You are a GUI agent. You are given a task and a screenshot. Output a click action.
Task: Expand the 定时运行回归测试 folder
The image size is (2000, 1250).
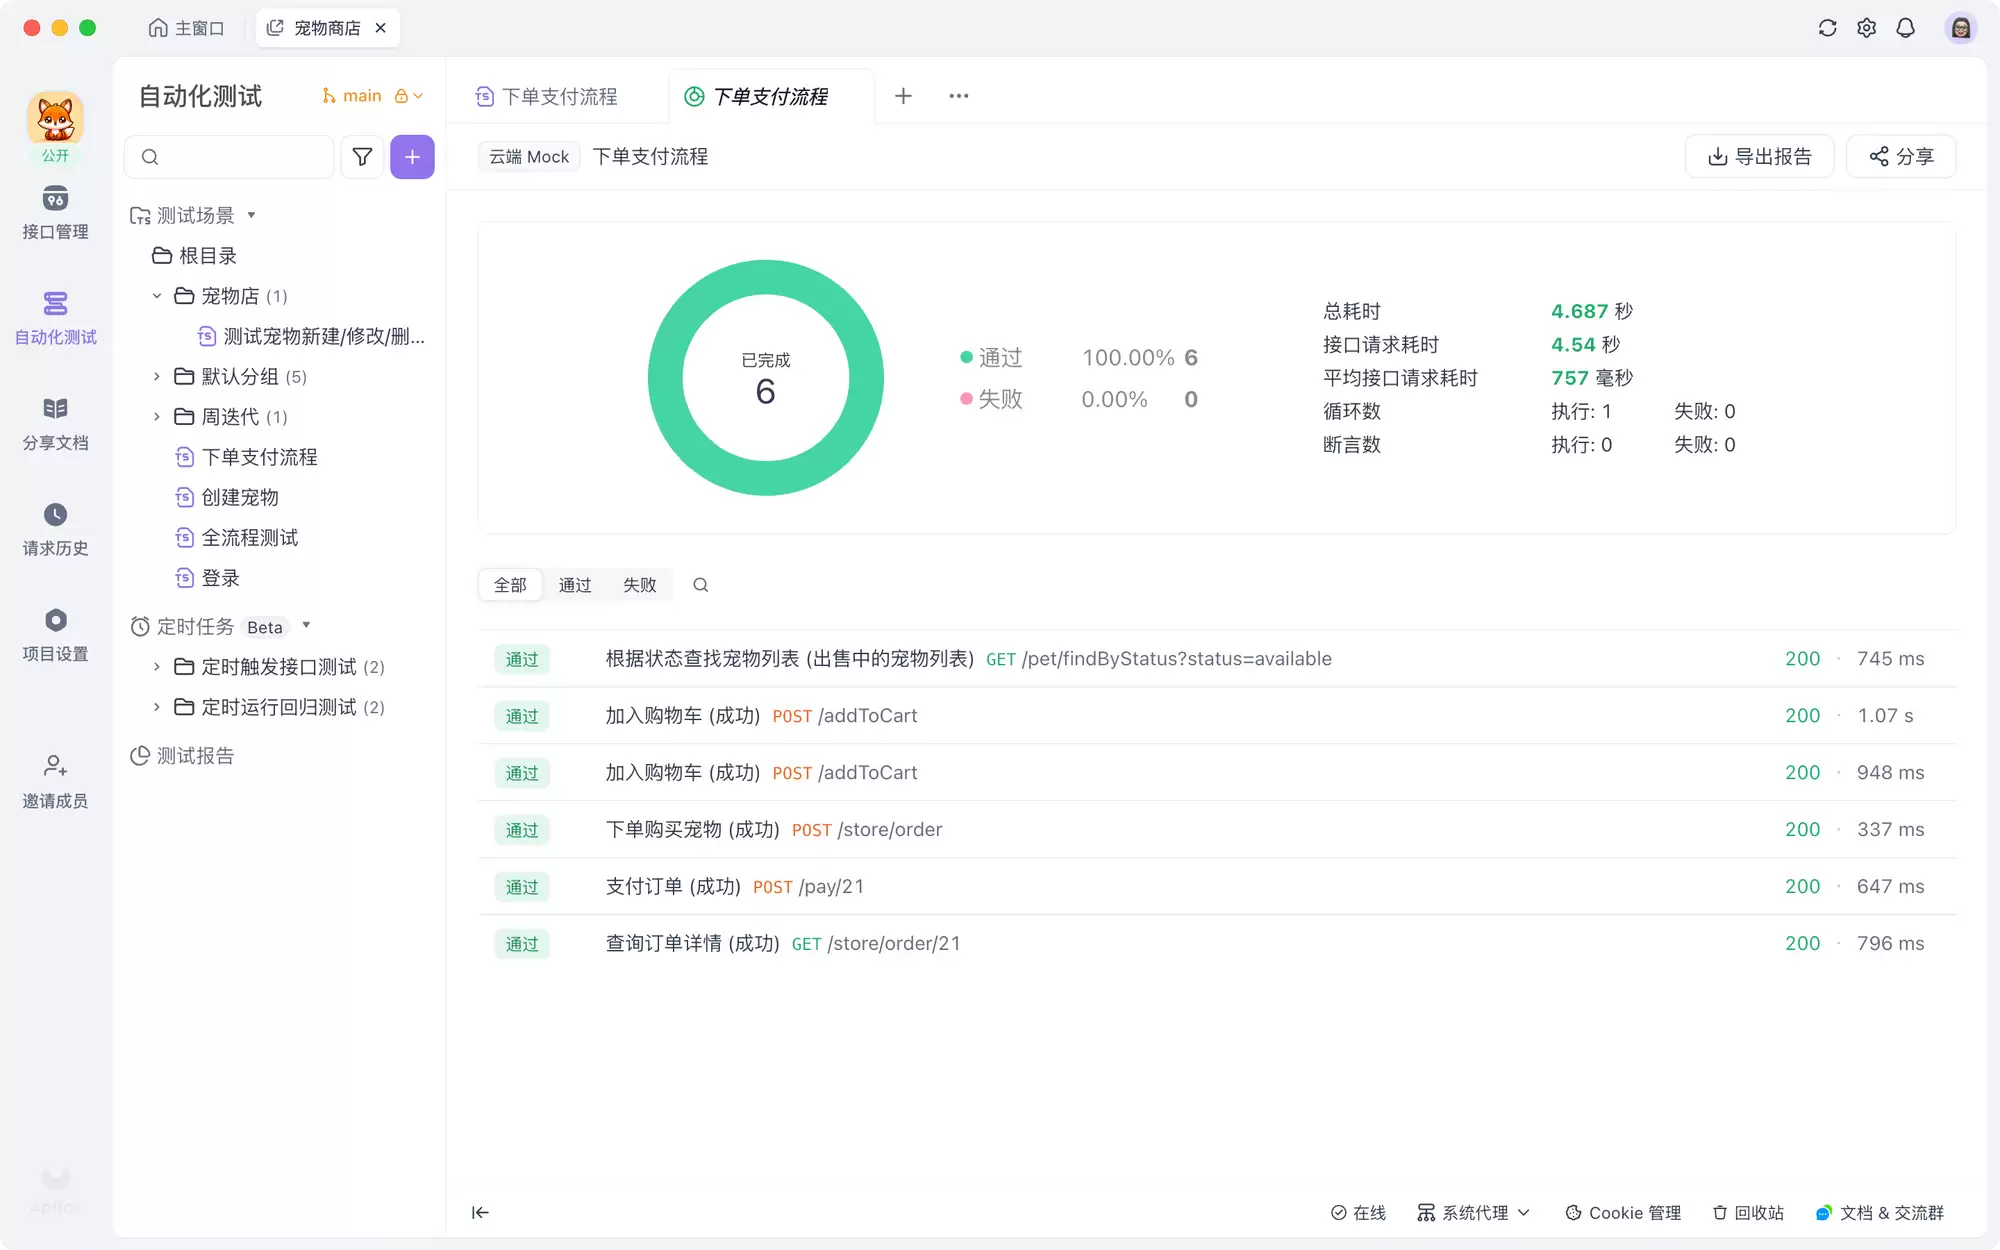click(x=157, y=707)
